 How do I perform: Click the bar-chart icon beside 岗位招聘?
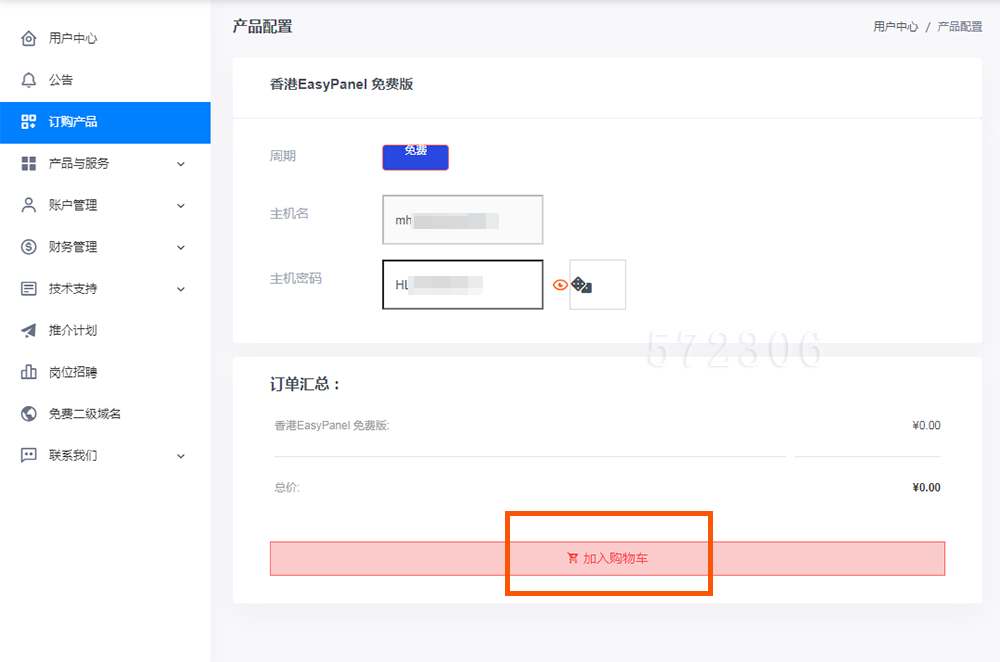click(x=29, y=372)
